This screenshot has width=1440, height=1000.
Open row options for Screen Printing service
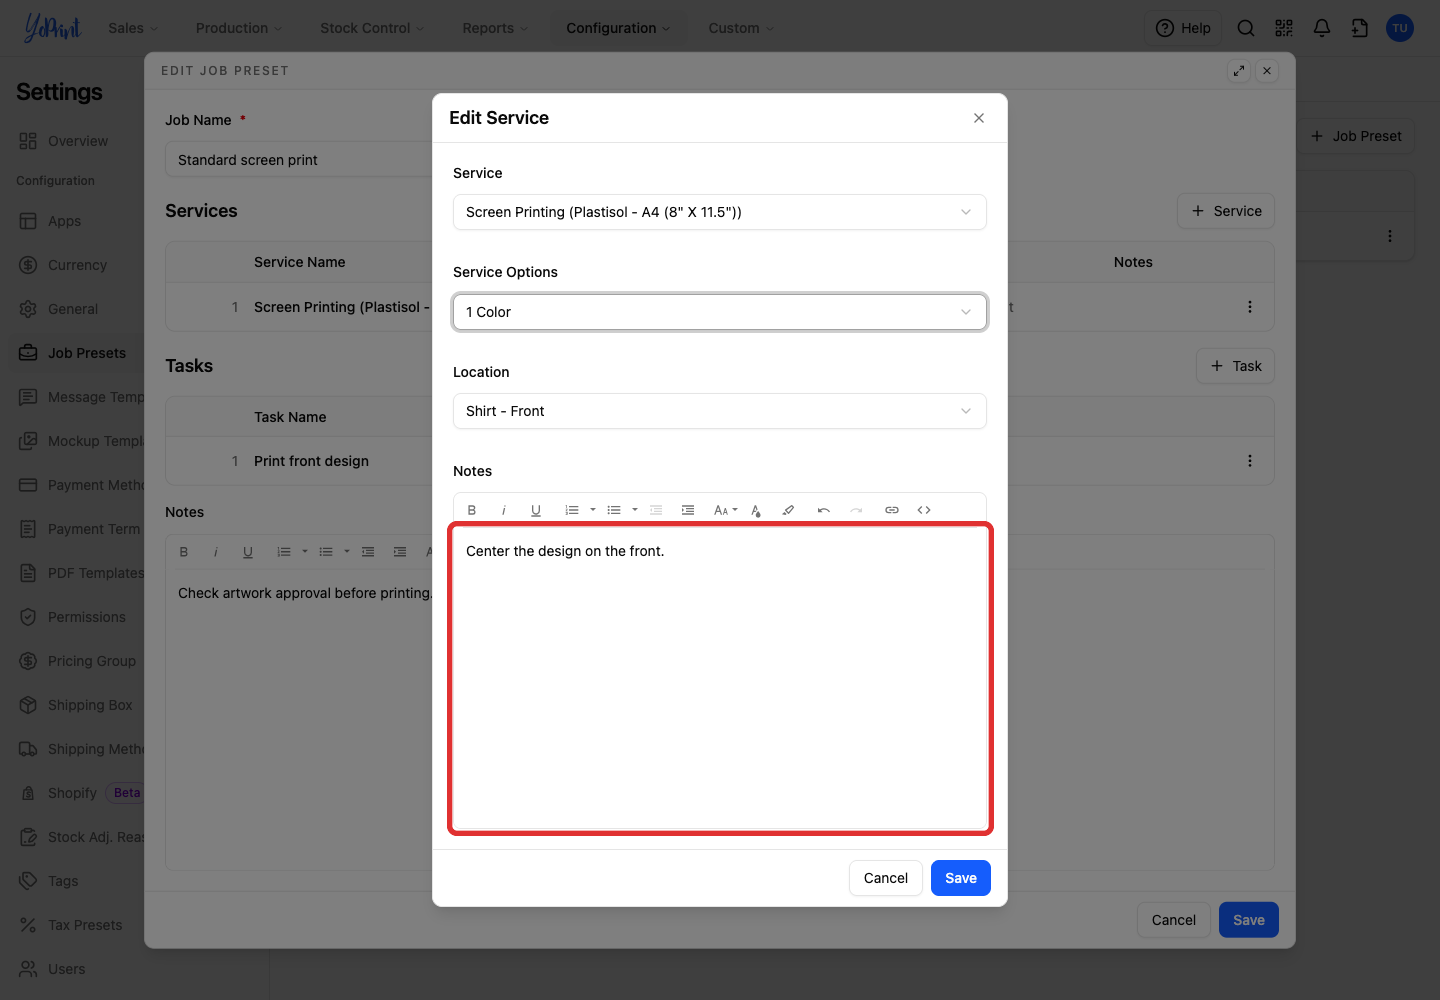click(1250, 307)
